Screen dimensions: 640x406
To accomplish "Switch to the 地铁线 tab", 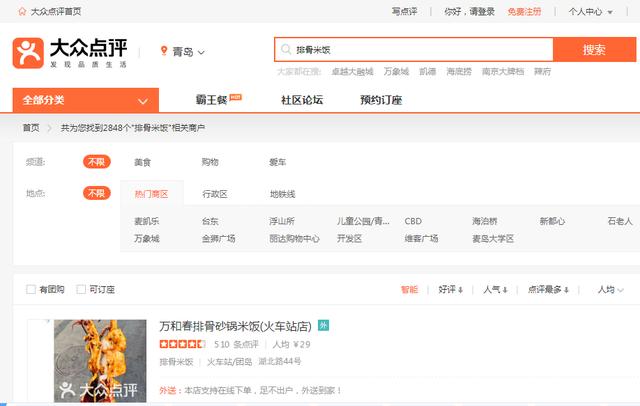I will 282,193.
